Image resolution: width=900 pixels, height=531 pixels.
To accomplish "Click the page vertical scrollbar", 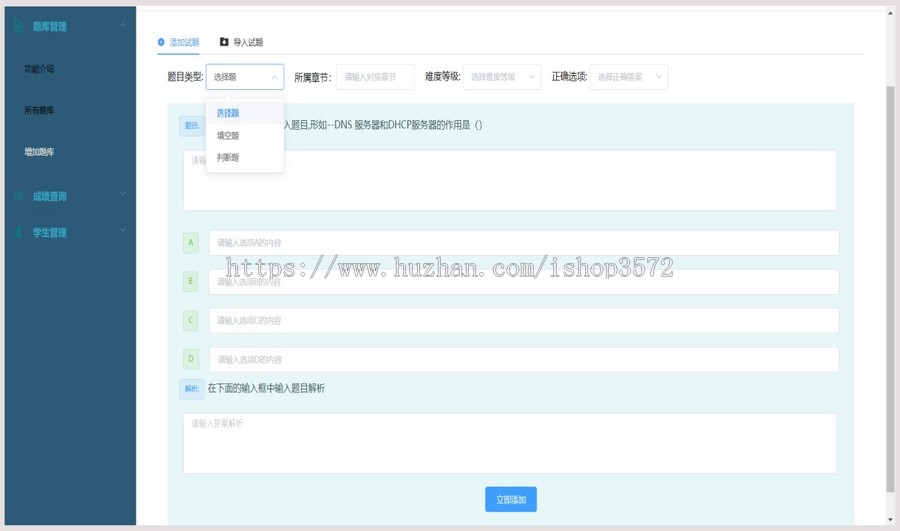I will [890, 290].
